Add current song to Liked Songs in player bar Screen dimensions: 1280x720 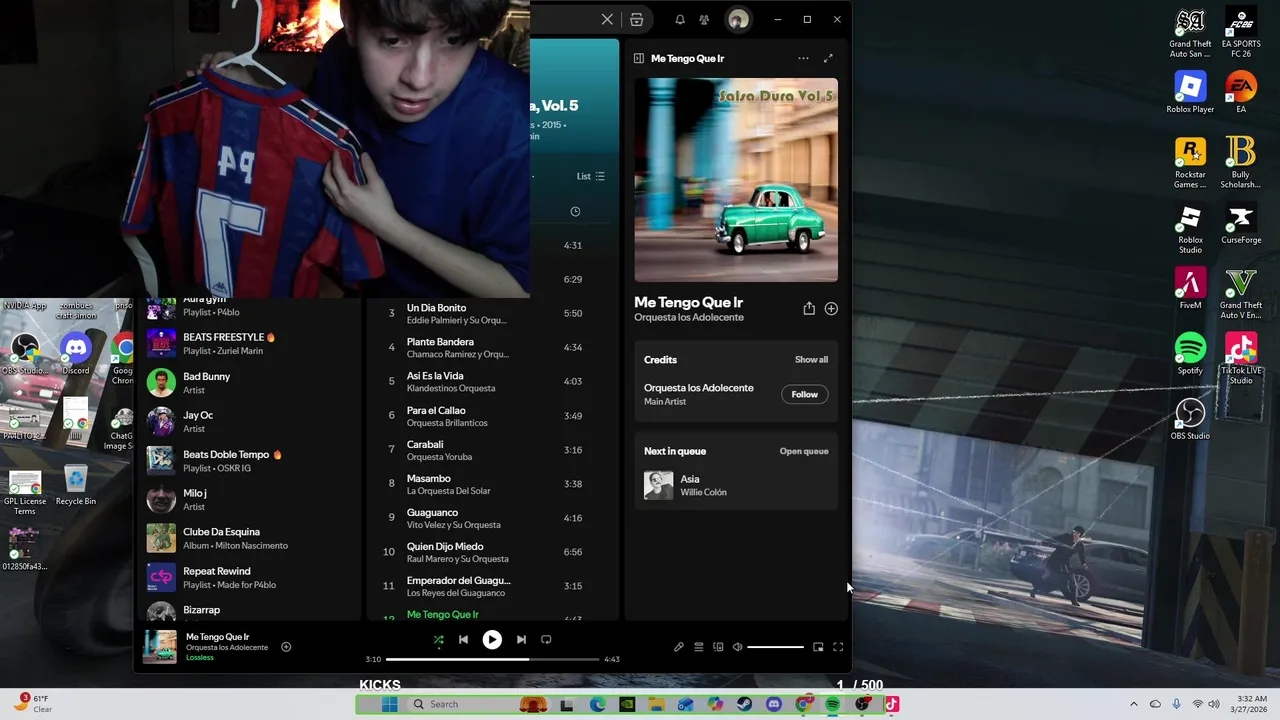click(286, 647)
